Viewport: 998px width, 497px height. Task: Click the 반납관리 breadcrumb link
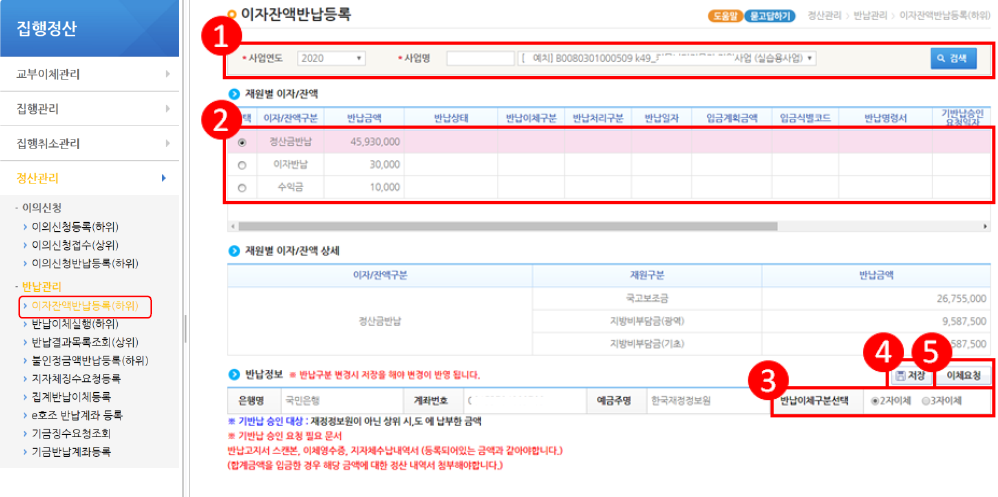click(x=870, y=15)
